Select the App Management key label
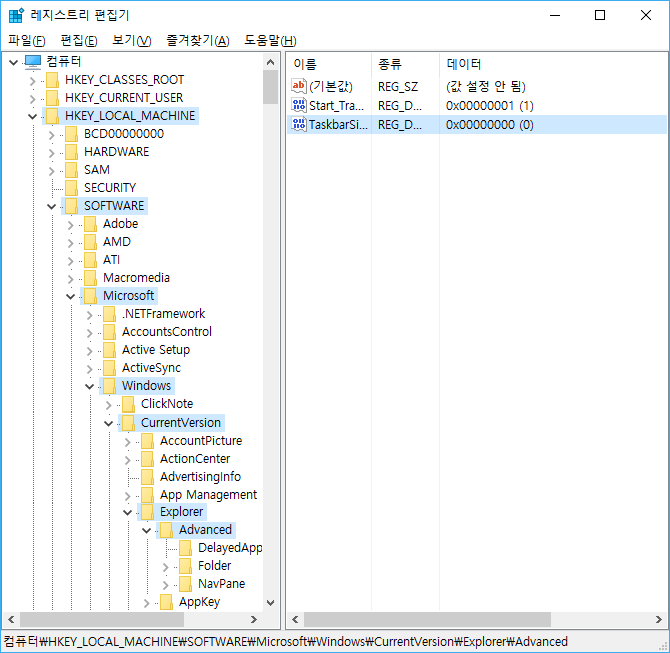This screenshot has width=670, height=653. point(208,494)
